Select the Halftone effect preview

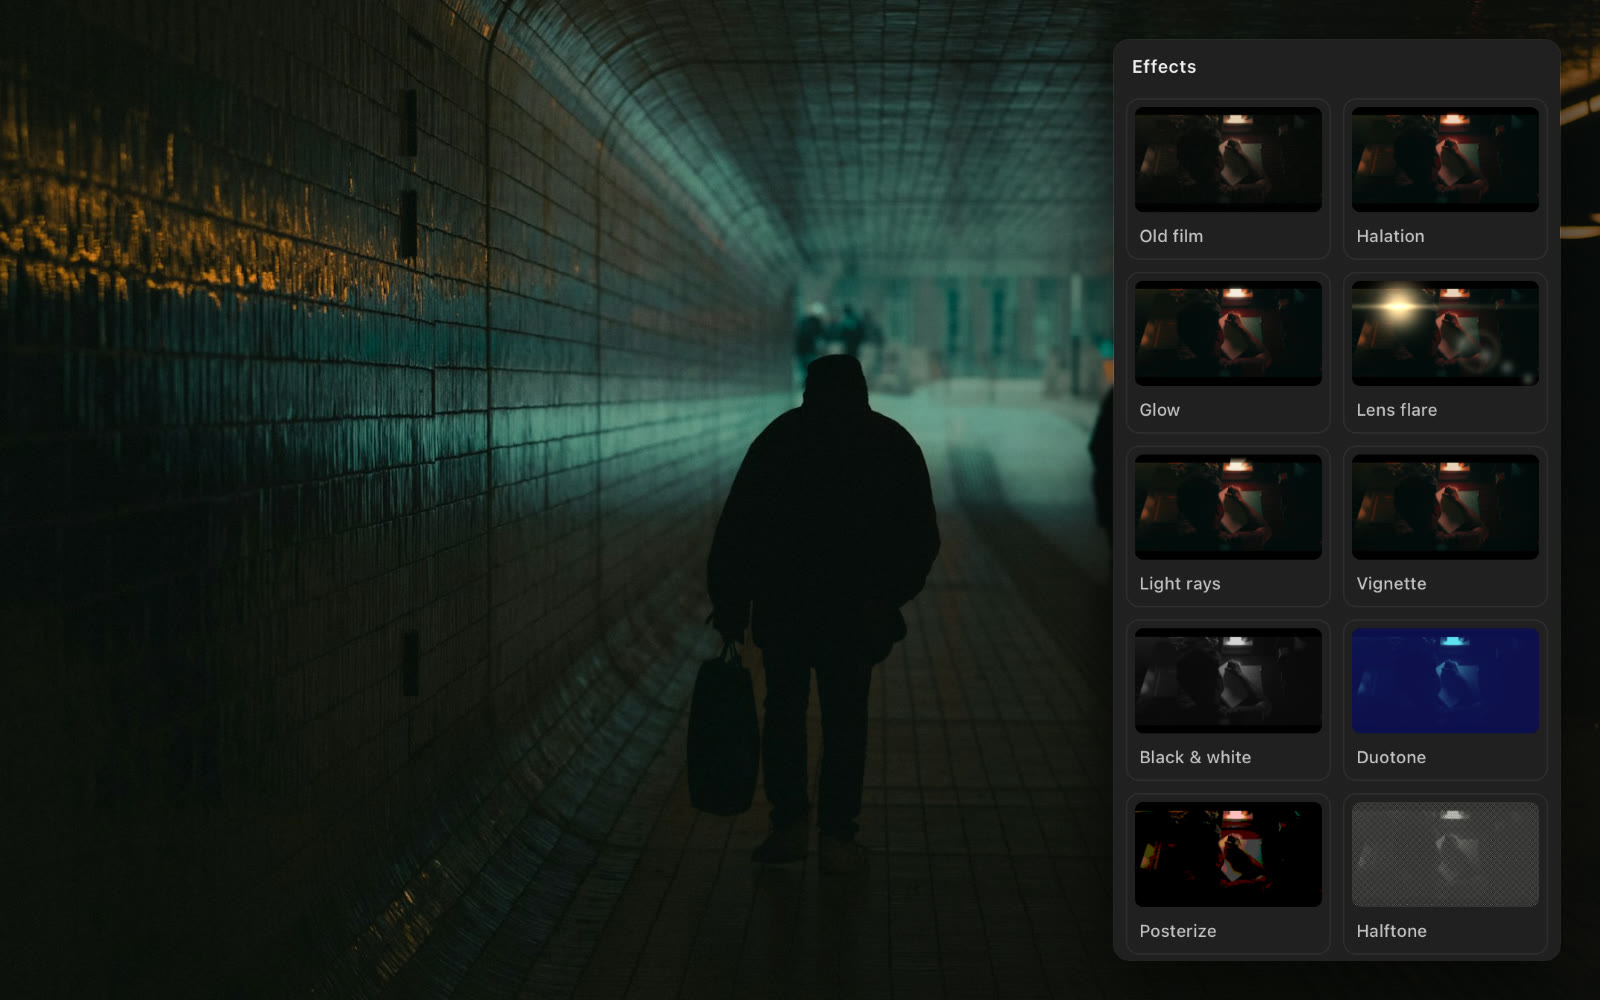[x=1445, y=855]
